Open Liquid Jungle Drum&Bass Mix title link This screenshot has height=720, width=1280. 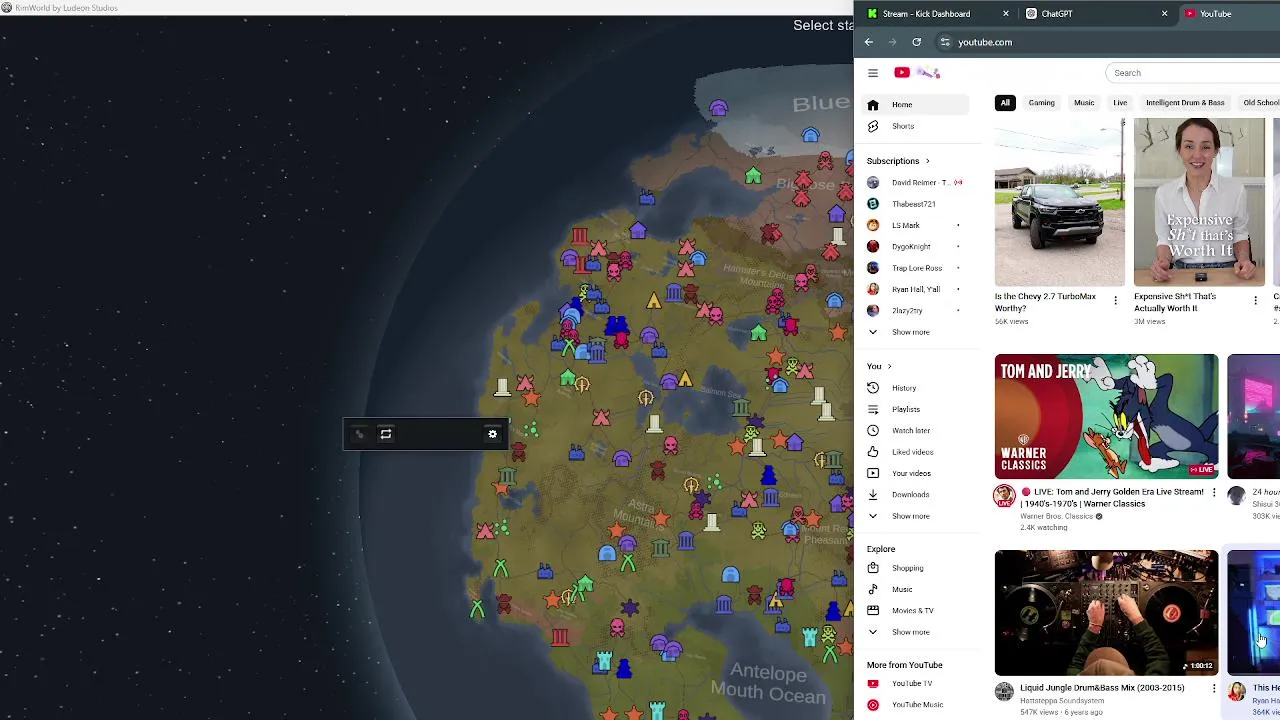pyautogui.click(x=1102, y=688)
